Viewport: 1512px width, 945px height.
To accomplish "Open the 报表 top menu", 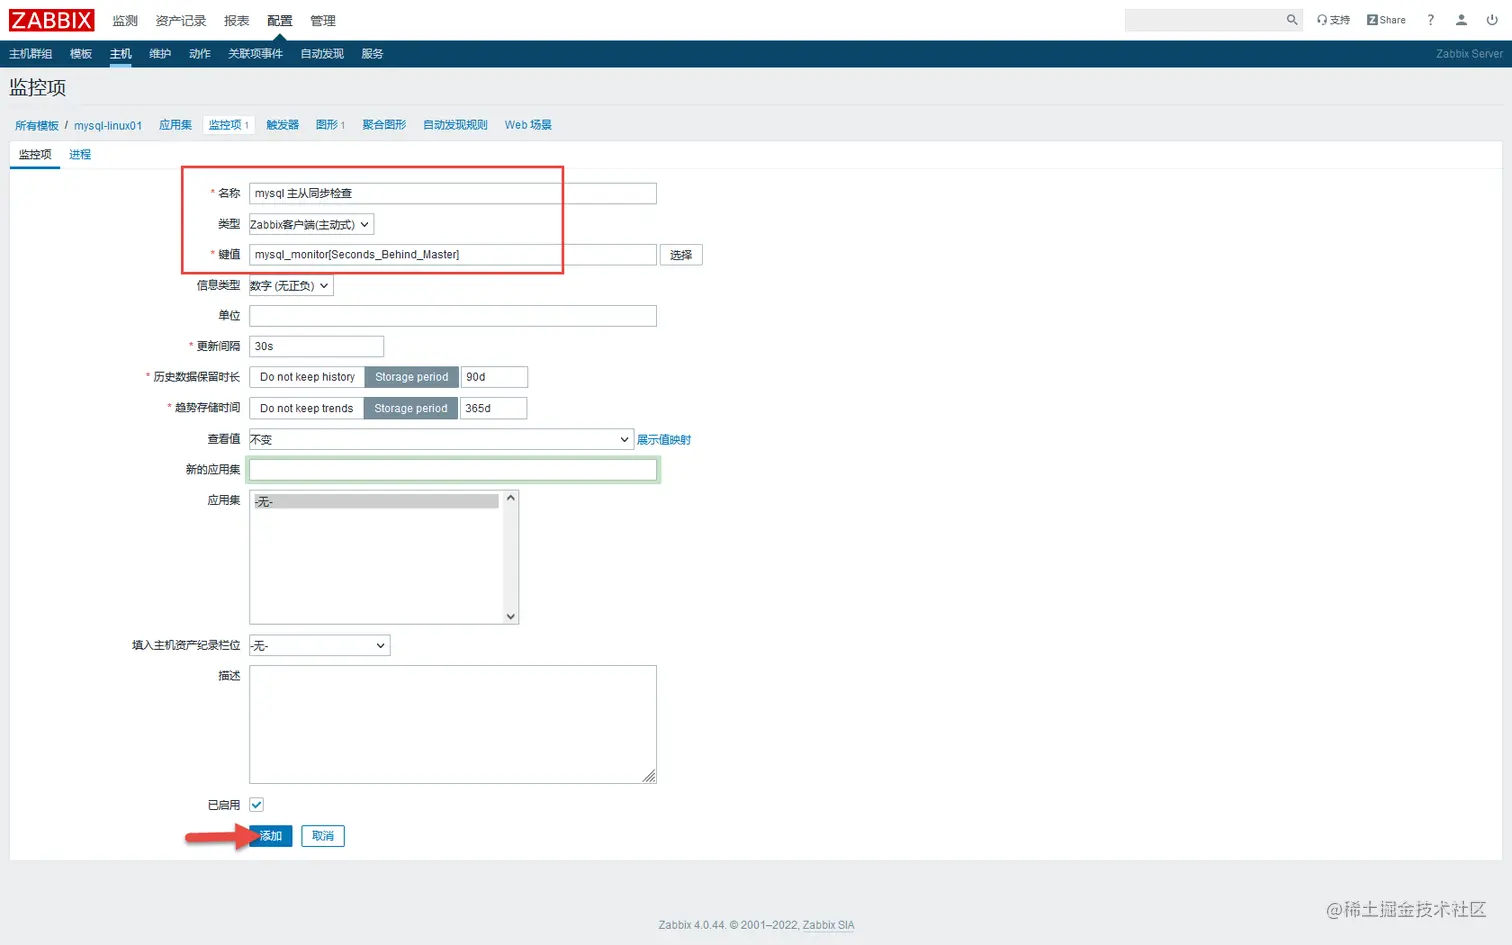I will [237, 21].
